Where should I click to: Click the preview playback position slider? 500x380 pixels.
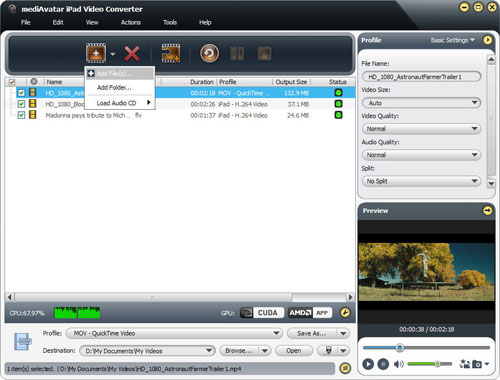(426, 348)
